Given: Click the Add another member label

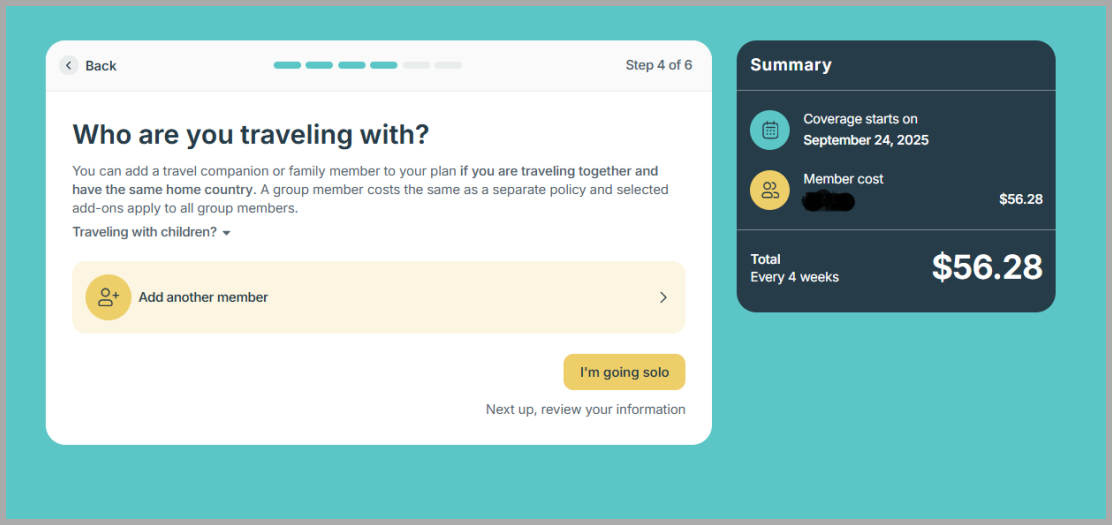Looking at the screenshot, I should (203, 297).
